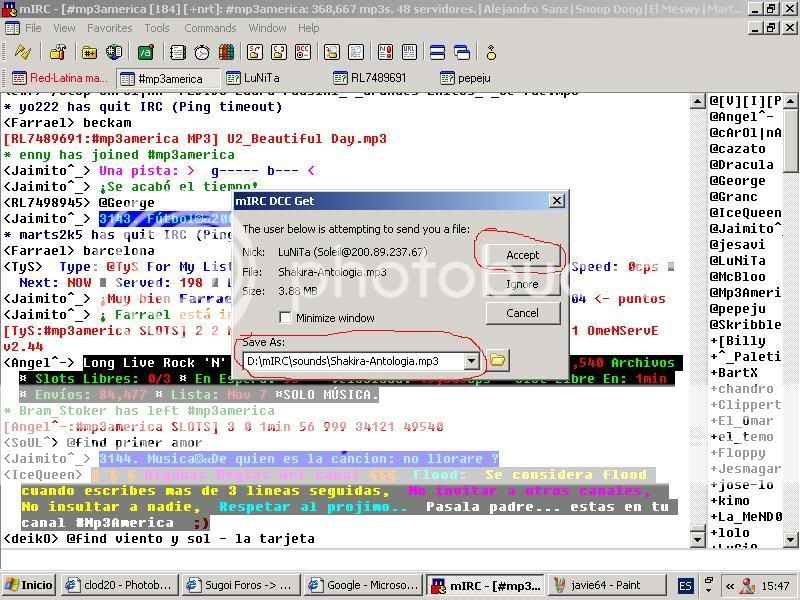Open the Notify List toolbar icon

coord(385,52)
